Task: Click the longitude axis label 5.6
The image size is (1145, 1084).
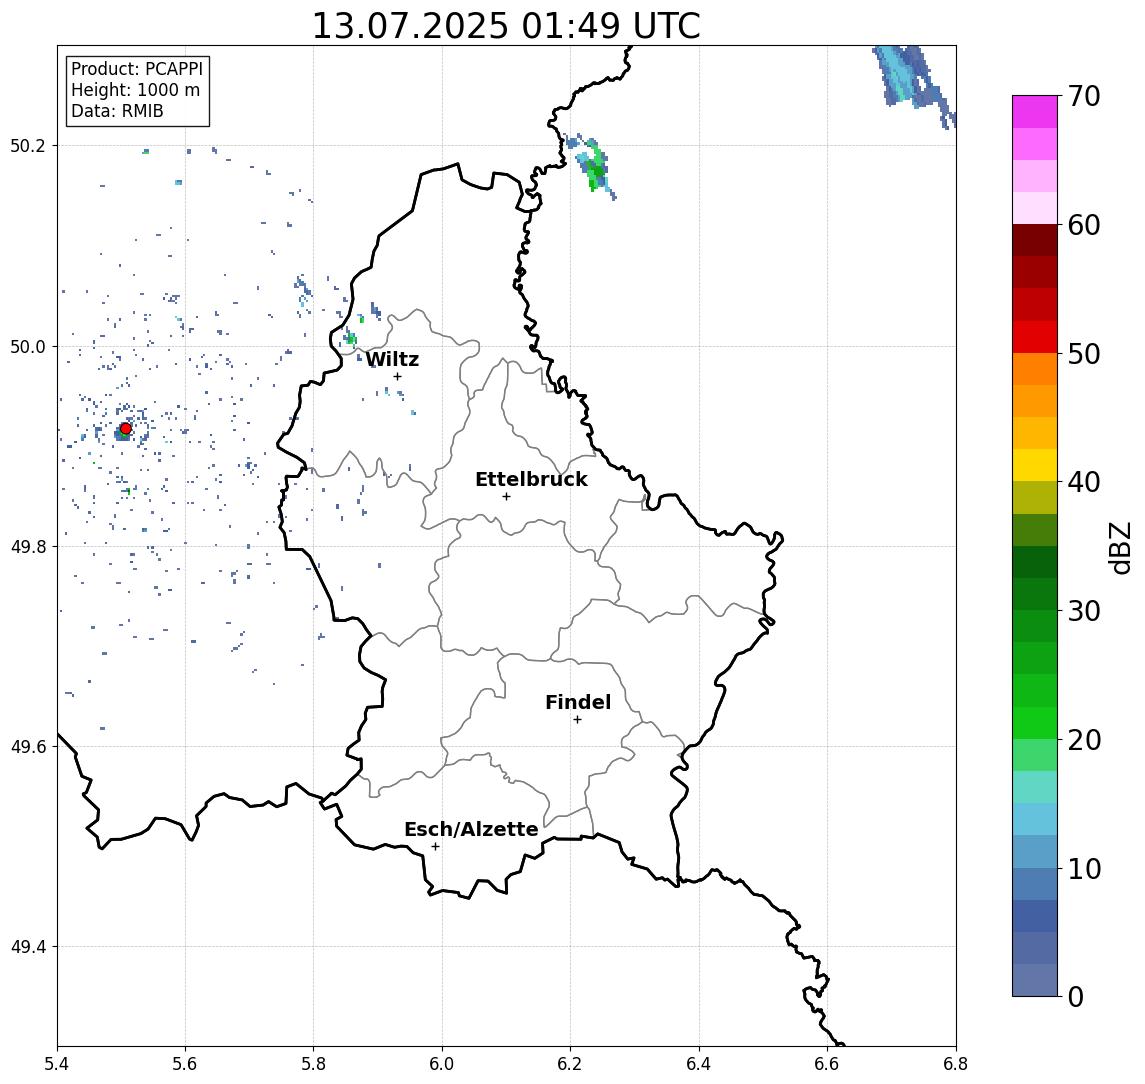Action: point(185,1064)
